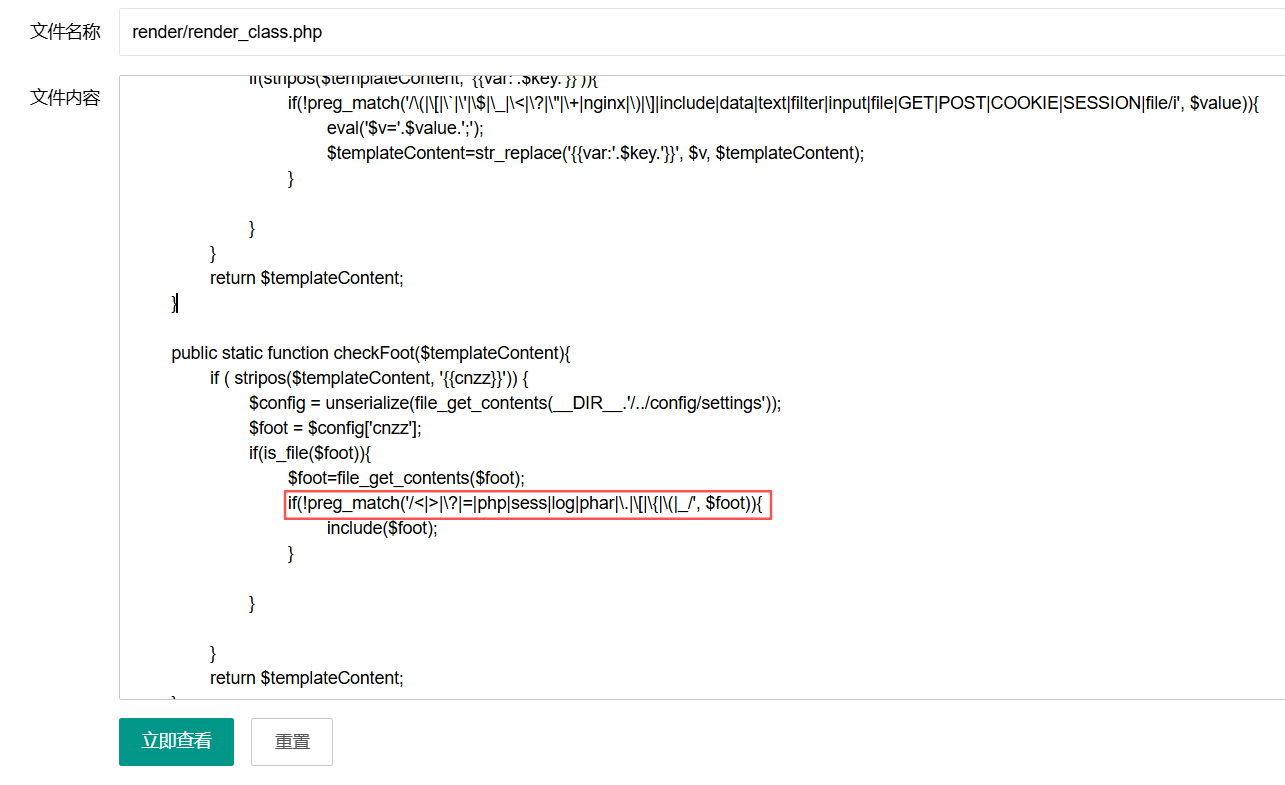Click the return $templateContent line above checkFoot
This screenshot has width=1285, height=785.
click(306, 278)
